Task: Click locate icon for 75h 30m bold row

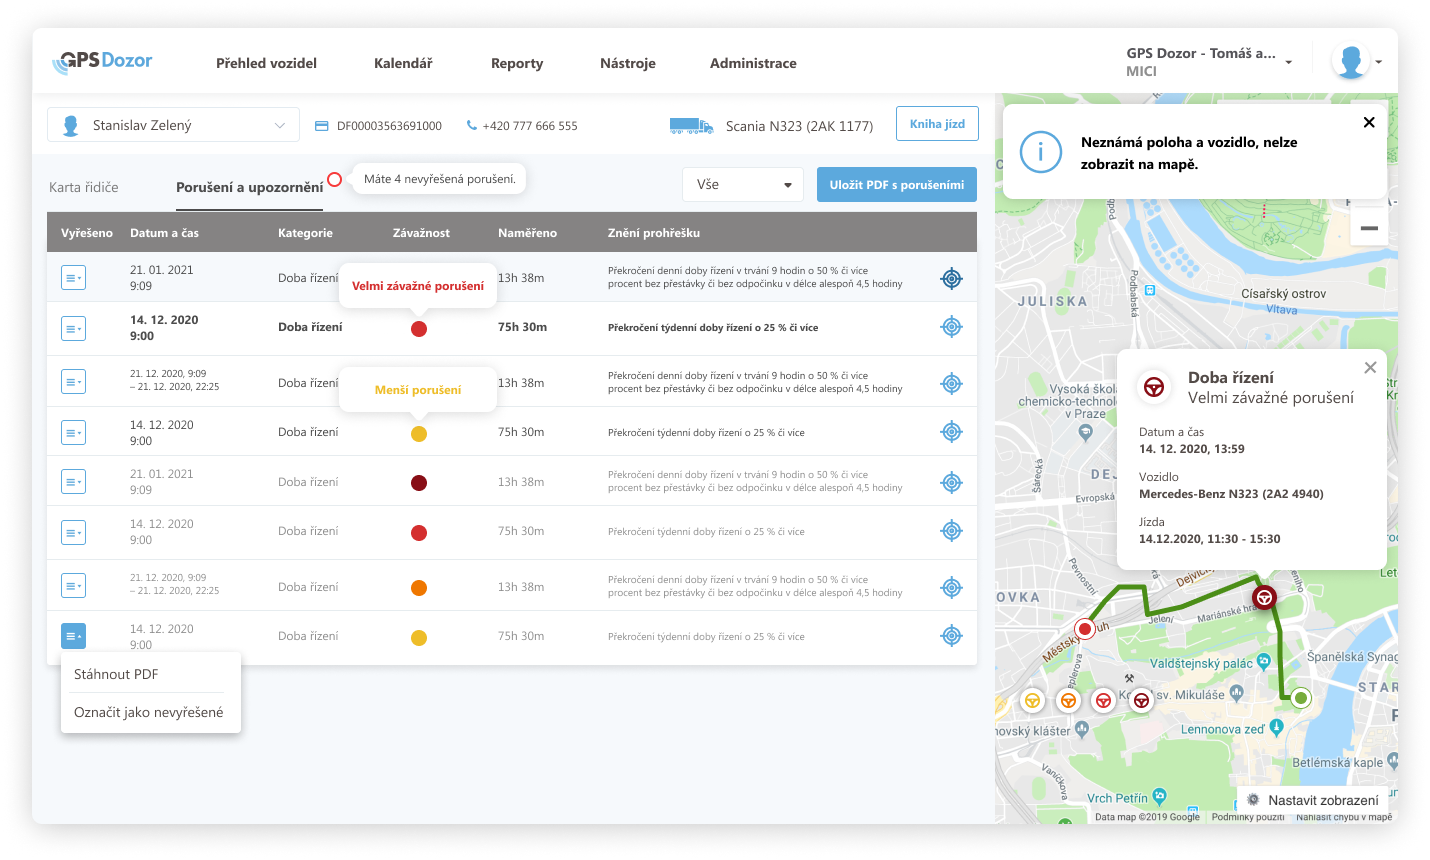Action: [x=951, y=327]
